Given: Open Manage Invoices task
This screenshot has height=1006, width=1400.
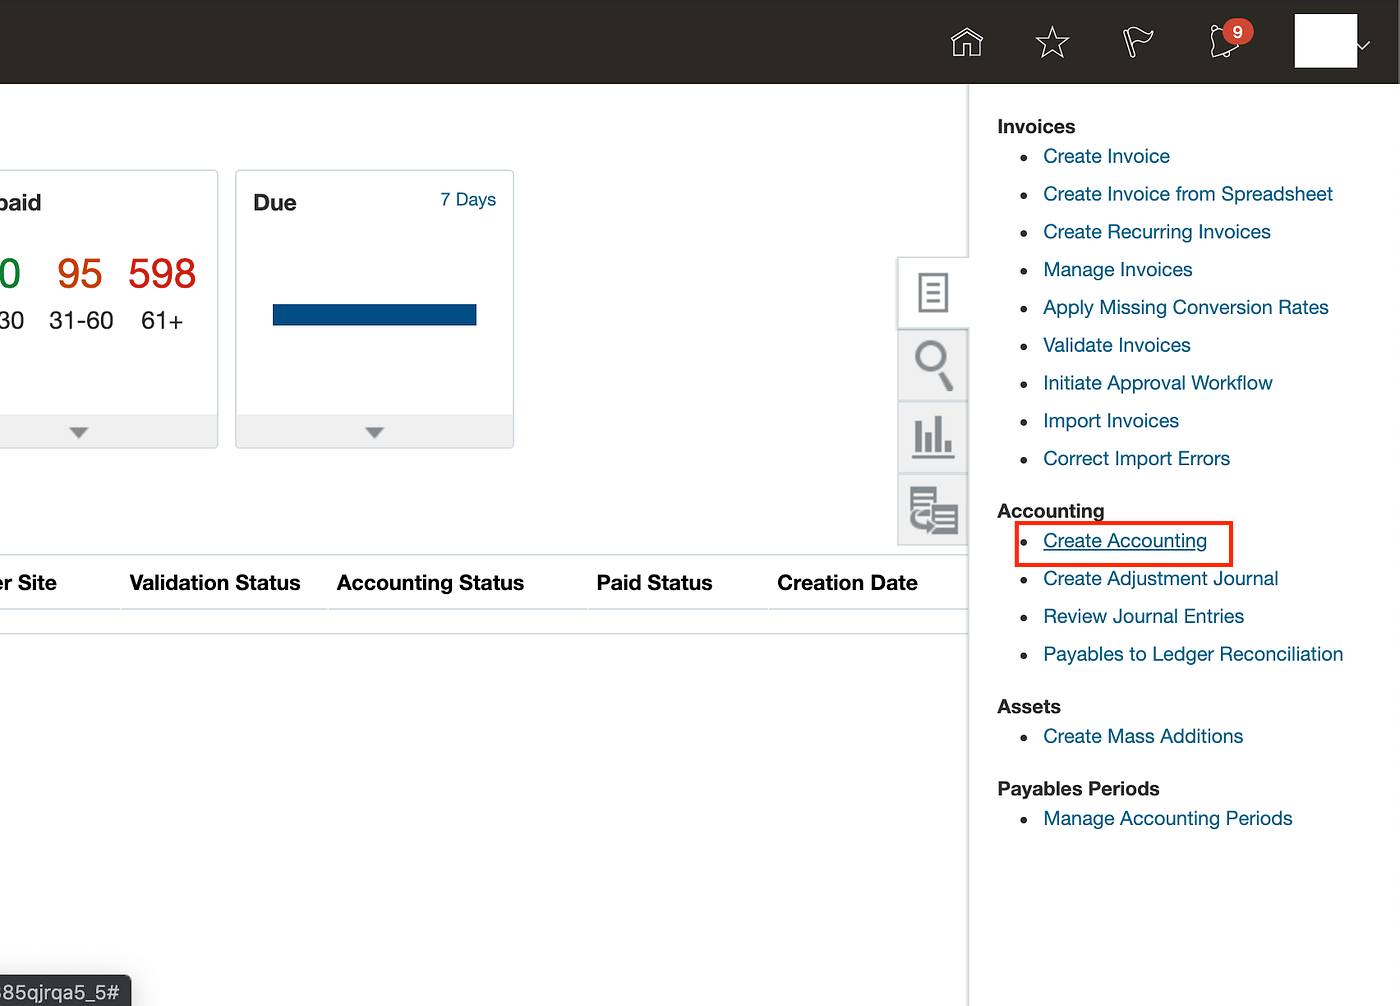Looking at the screenshot, I should [x=1118, y=270].
